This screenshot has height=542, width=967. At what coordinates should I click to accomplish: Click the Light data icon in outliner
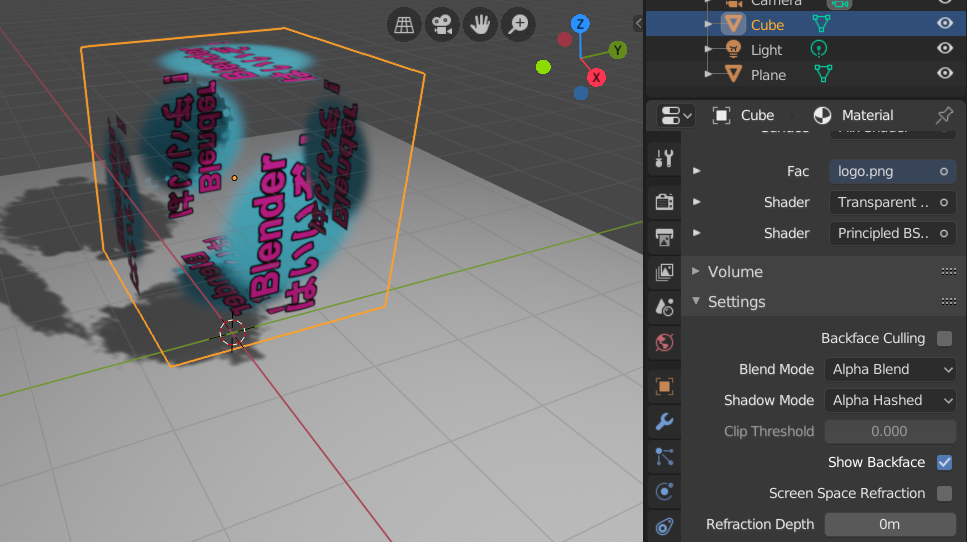point(818,49)
